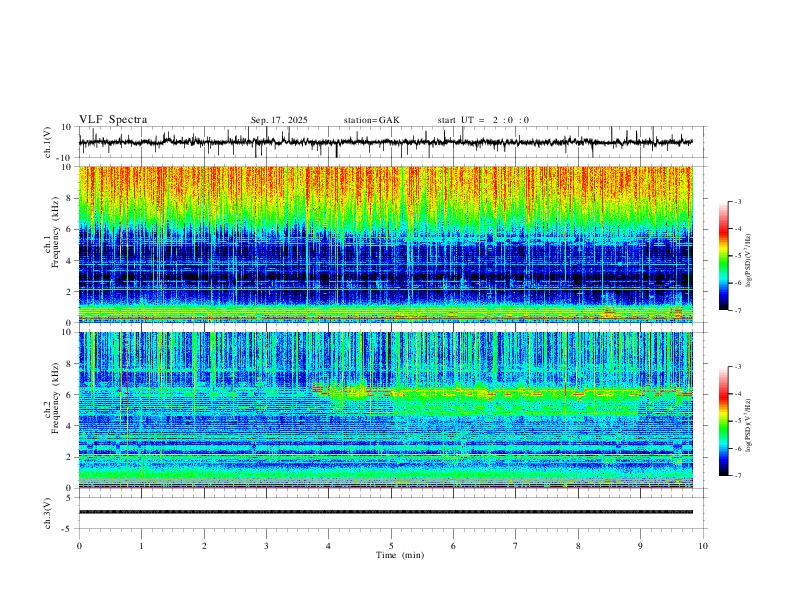Click the "station=GAK" label
Screen dimensions: 792x612
(x=371, y=120)
